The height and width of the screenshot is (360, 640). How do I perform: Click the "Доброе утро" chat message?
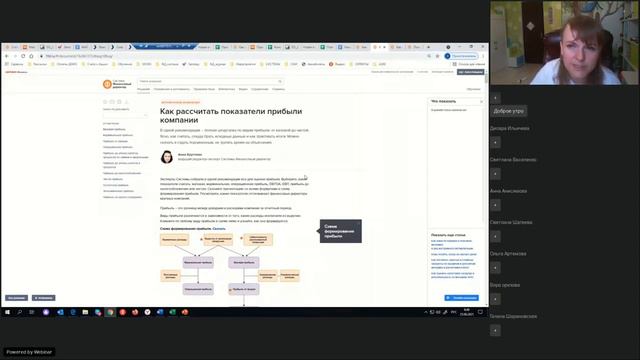509,111
